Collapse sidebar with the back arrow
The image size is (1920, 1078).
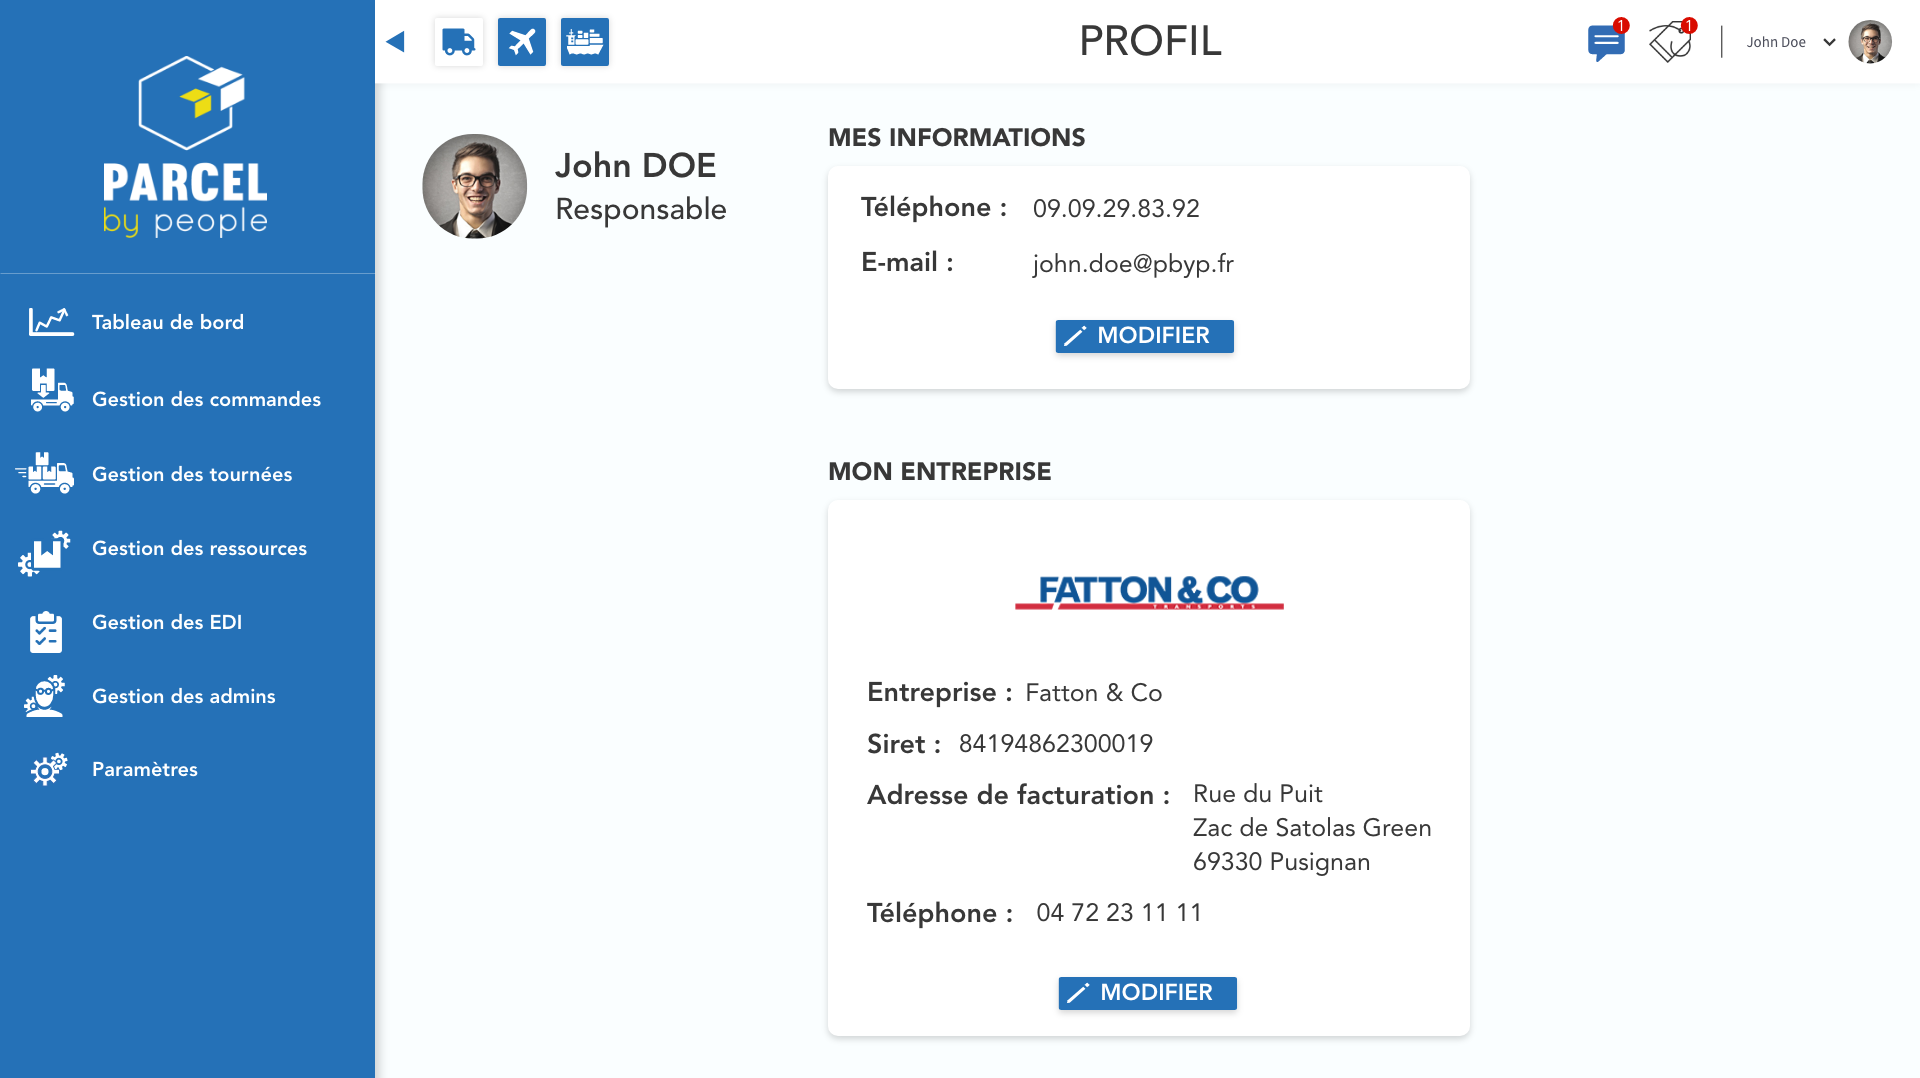coord(396,42)
